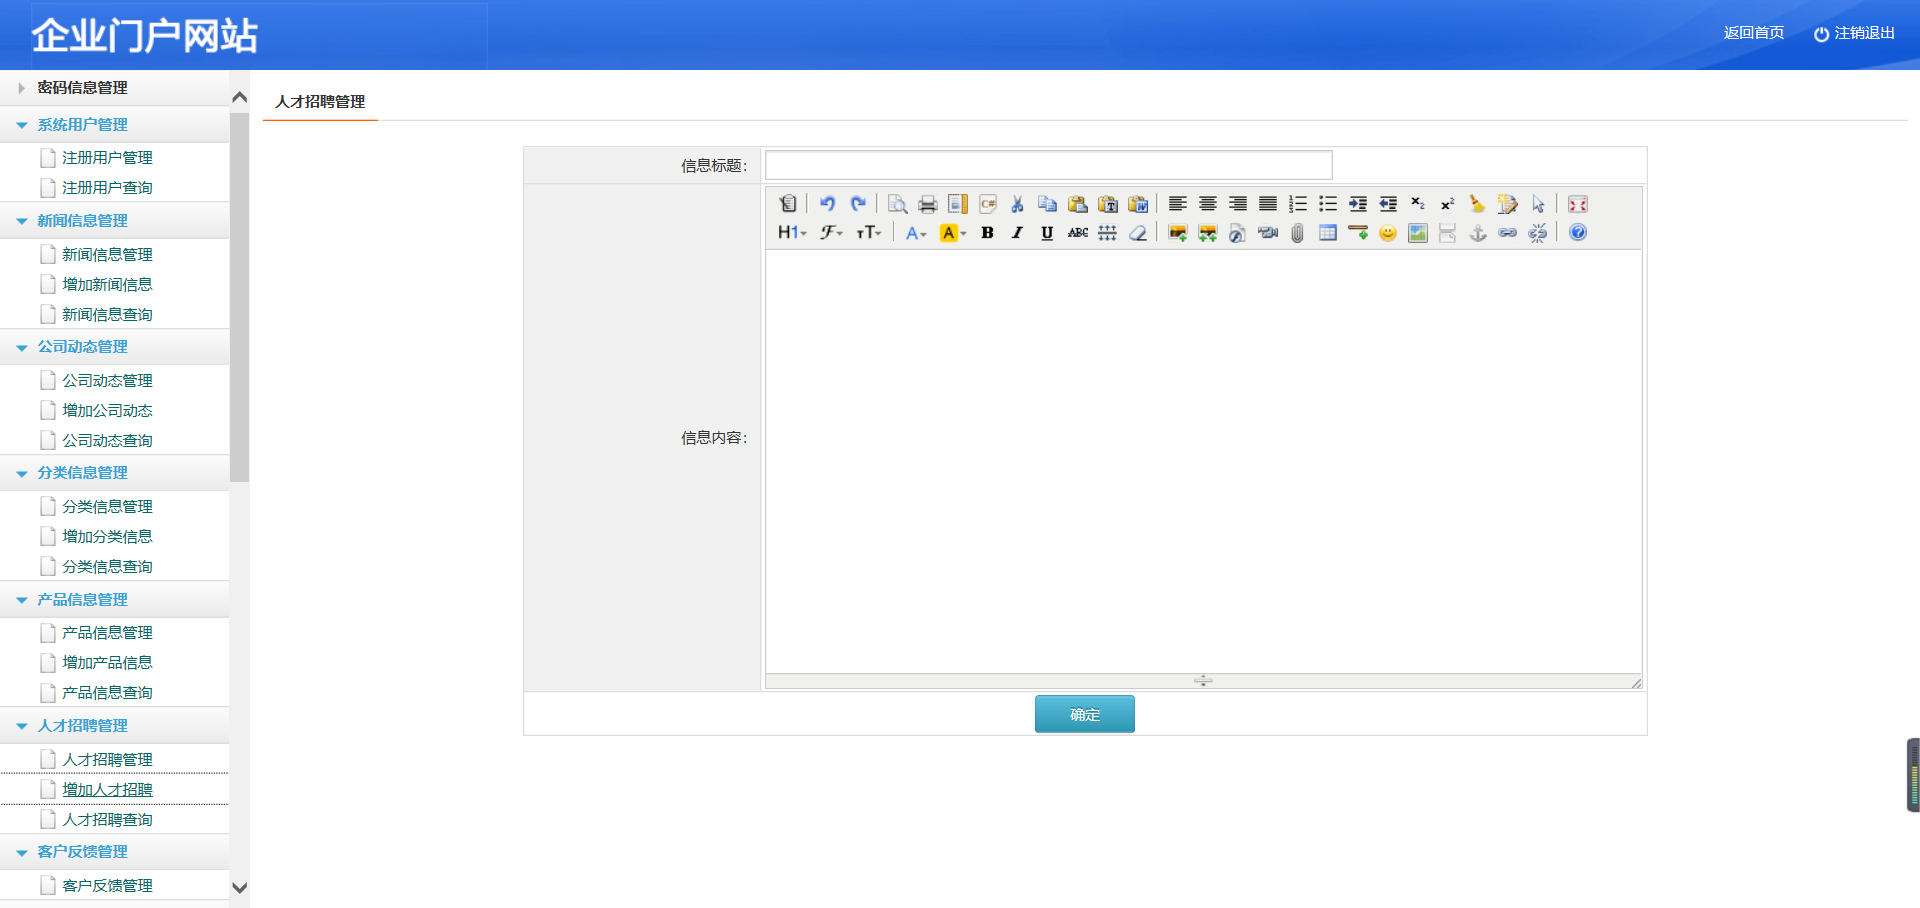Screen dimensions: 1920x908
Task: Click the scissors cut icon
Action: pyautogui.click(x=1017, y=204)
